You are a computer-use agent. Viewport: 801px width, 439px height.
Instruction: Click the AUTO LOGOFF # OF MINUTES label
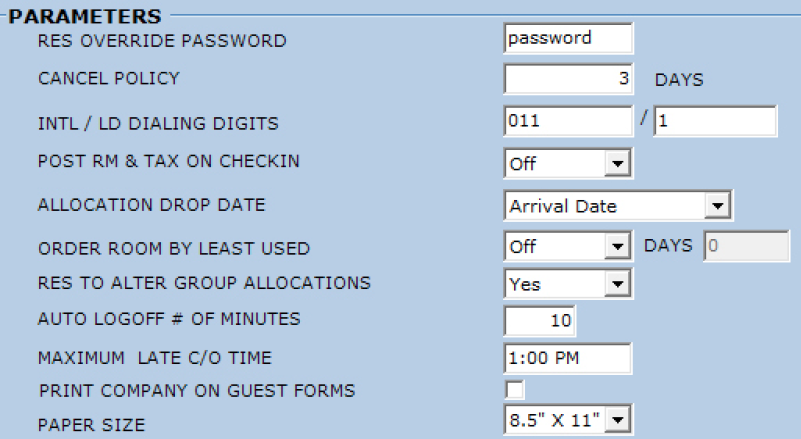pos(168,320)
